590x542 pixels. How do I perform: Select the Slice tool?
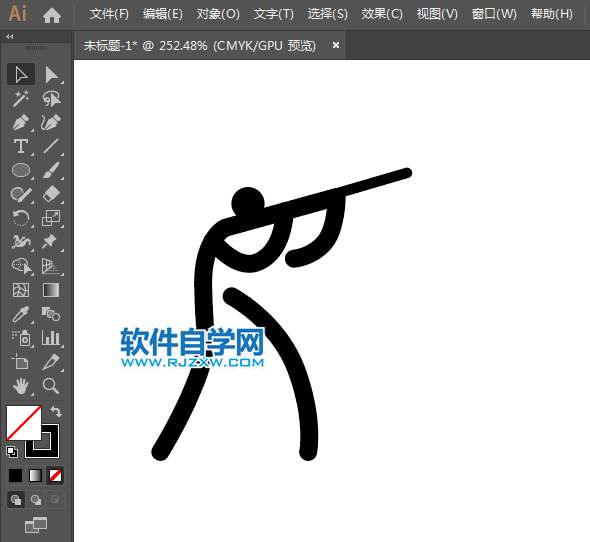point(51,362)
